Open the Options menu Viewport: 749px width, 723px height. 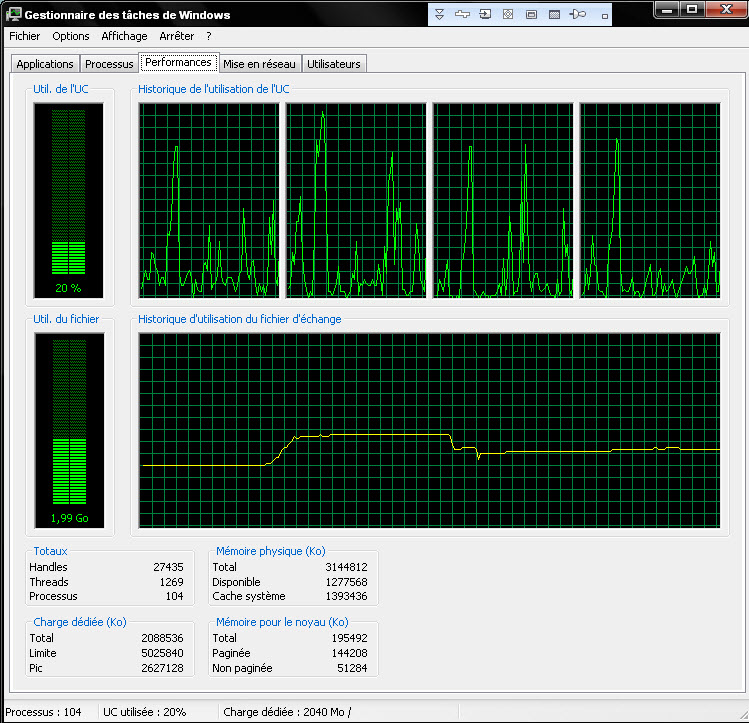point(71,36)
